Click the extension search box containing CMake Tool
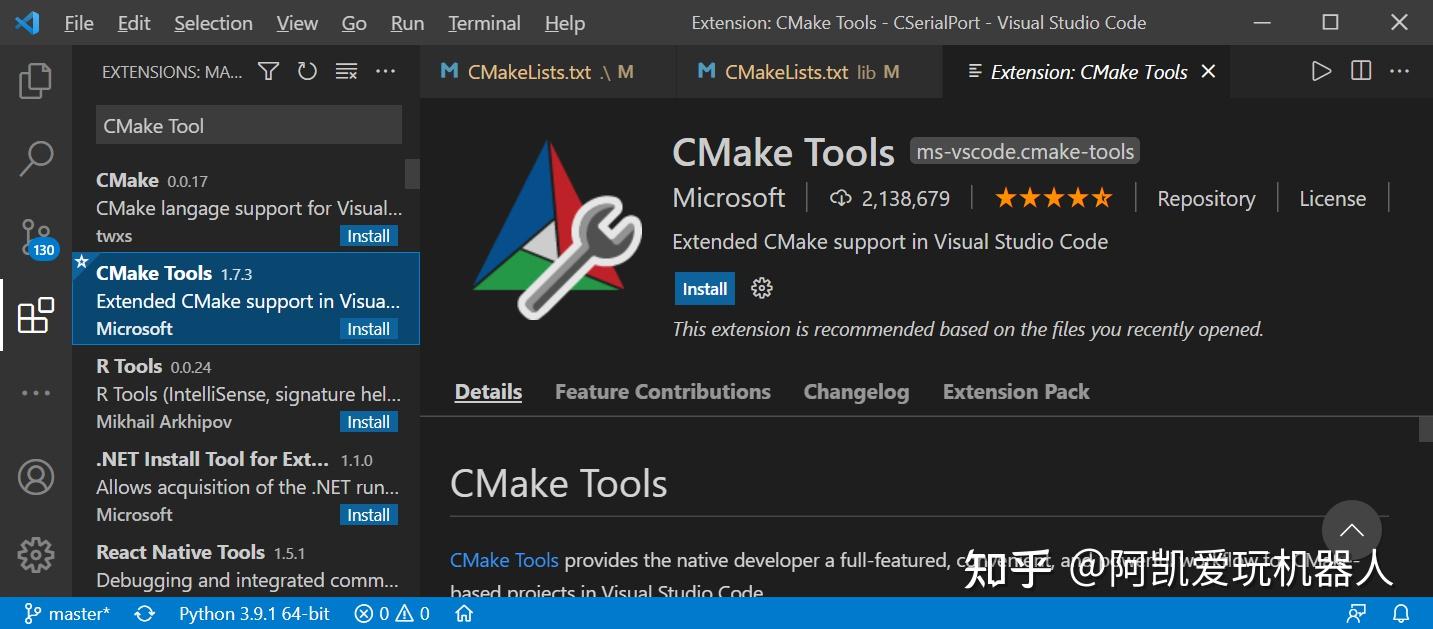 248,125
